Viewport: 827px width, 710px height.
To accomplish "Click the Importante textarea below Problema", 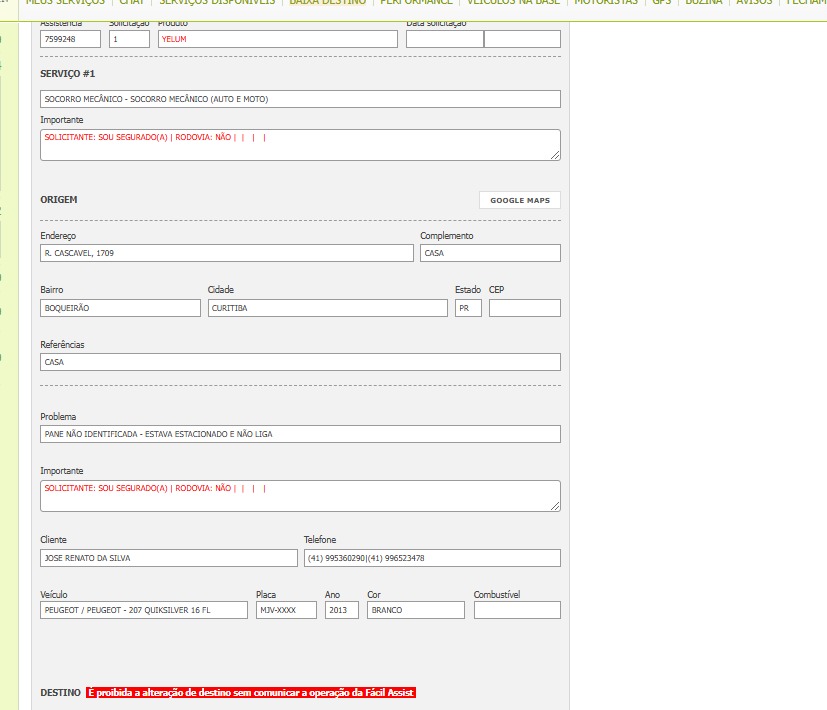I will (300, 496).
